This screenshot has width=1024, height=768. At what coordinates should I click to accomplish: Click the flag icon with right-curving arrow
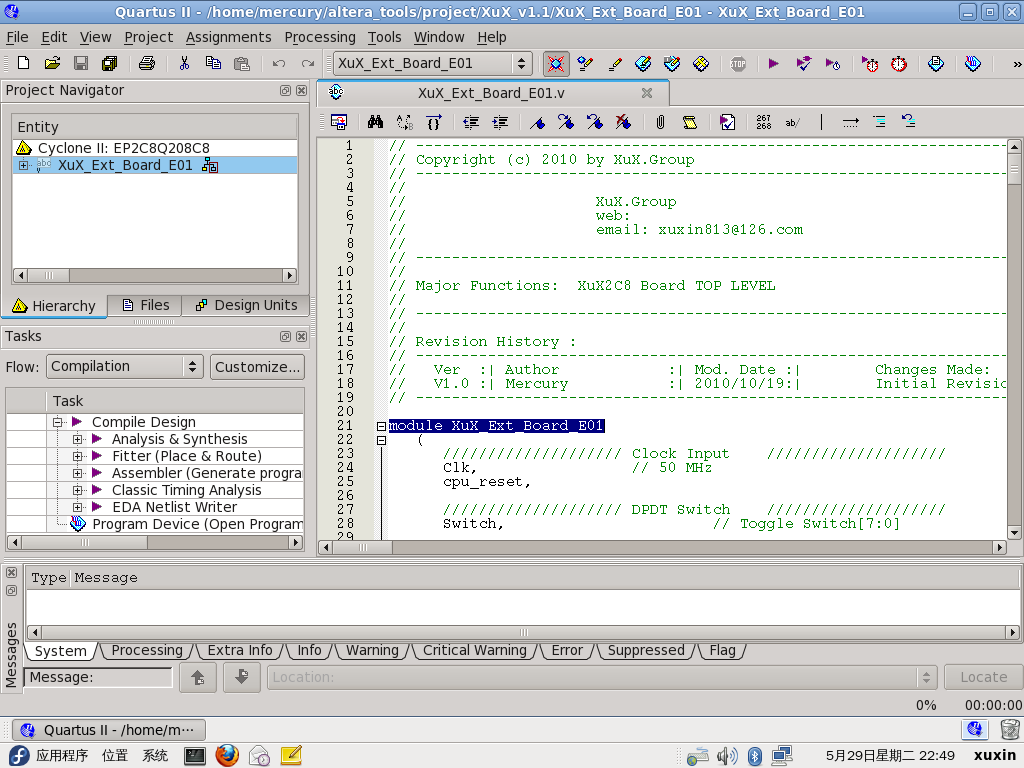click(x=566, y=122)
